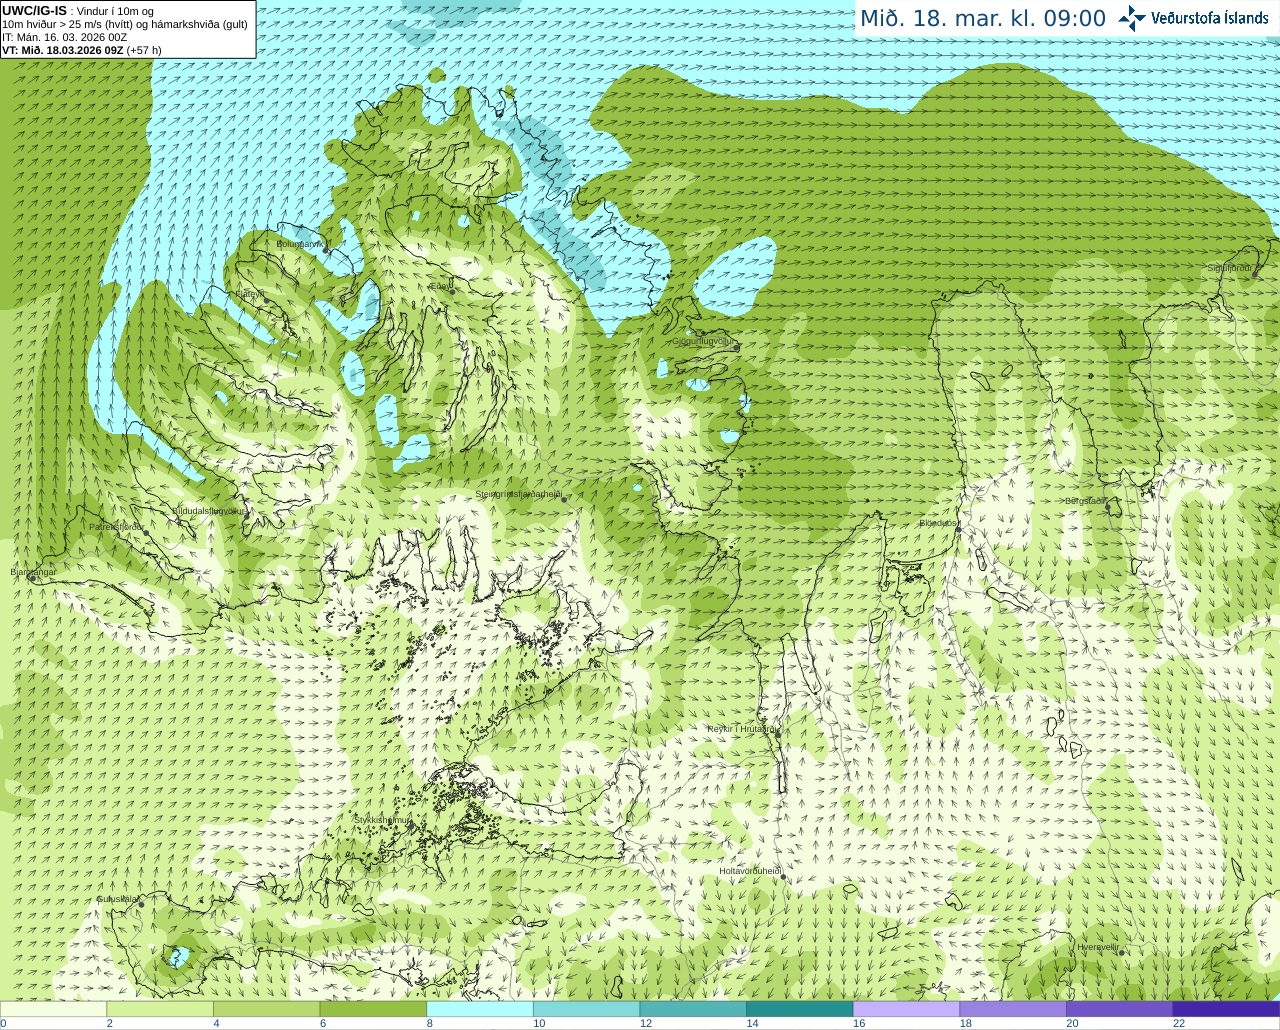Pick the 4–6 m/s green legend swatch
Viewport: 1280px width, 1030px height.
[x=267, y=1009]
